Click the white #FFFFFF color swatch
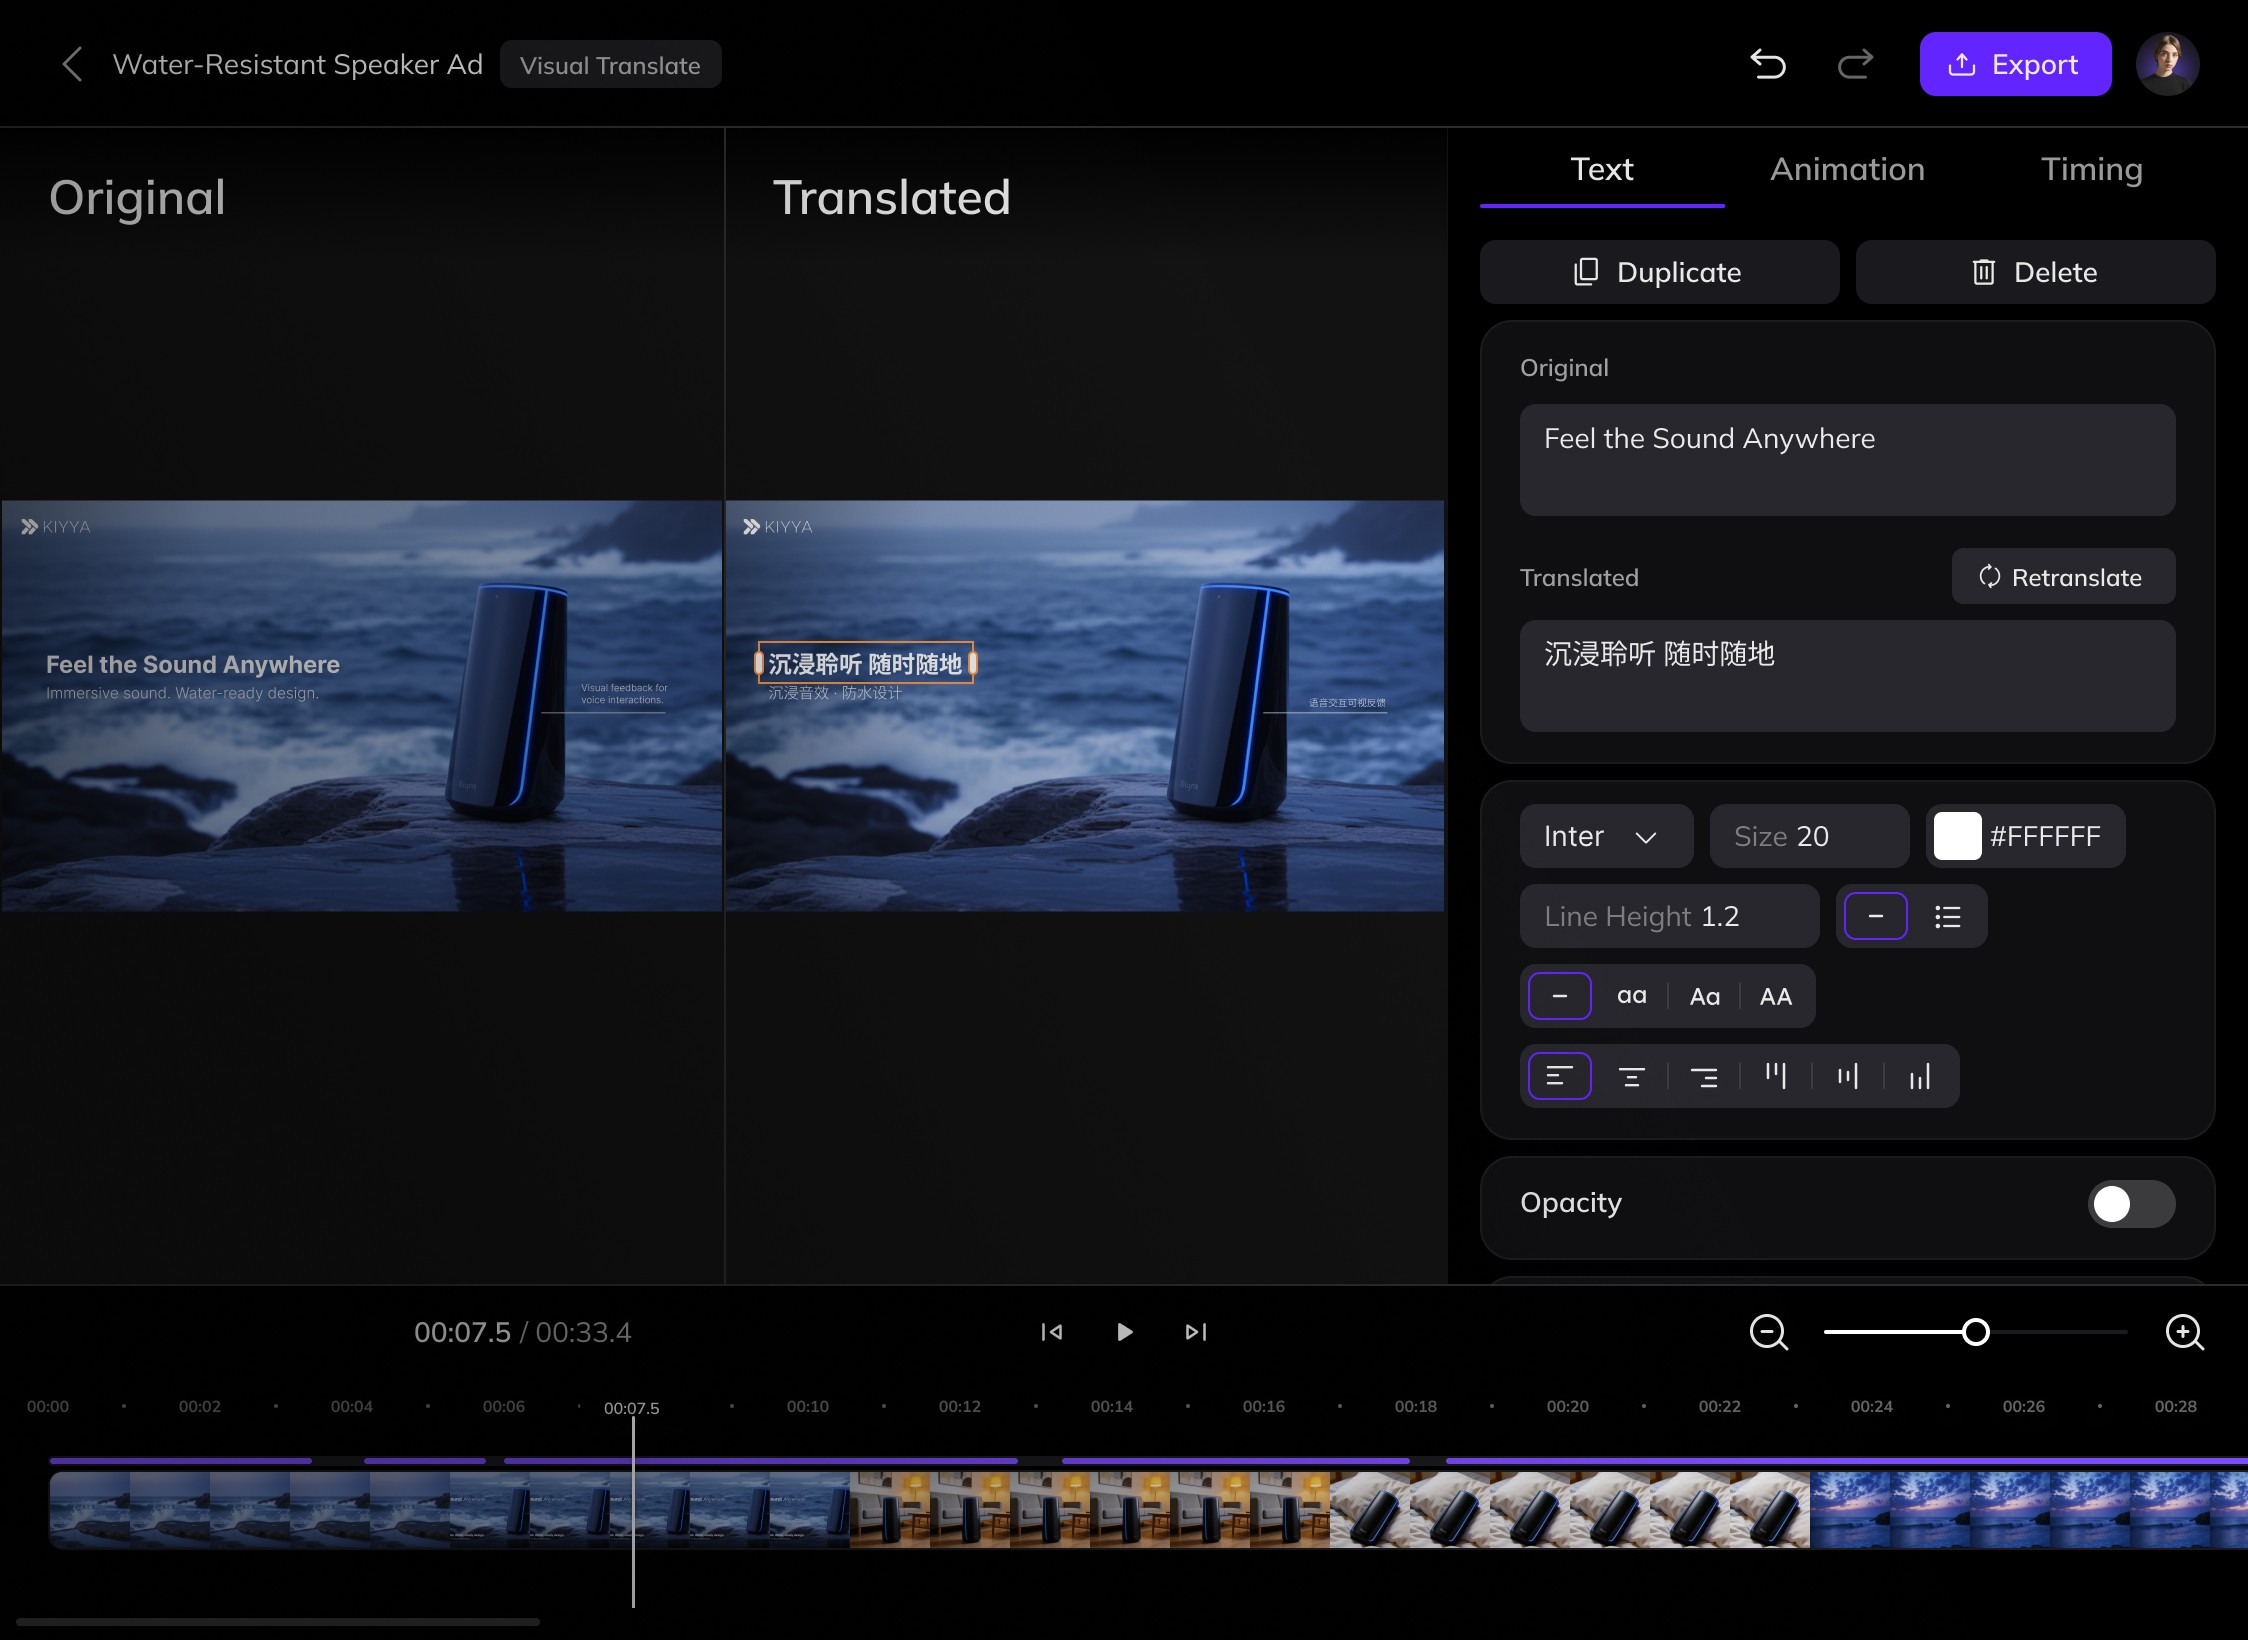 tap(1957, 836)
